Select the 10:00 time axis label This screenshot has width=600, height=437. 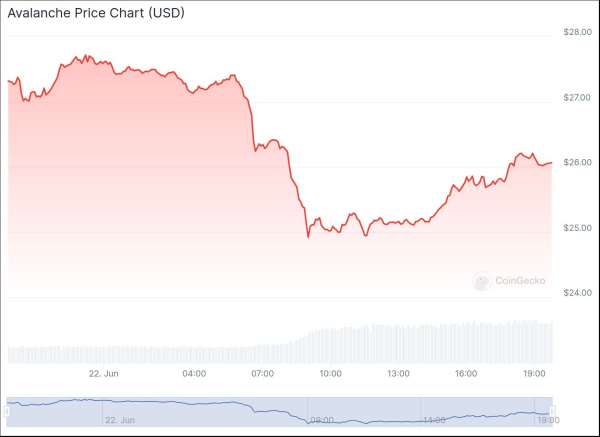point(330,374)
